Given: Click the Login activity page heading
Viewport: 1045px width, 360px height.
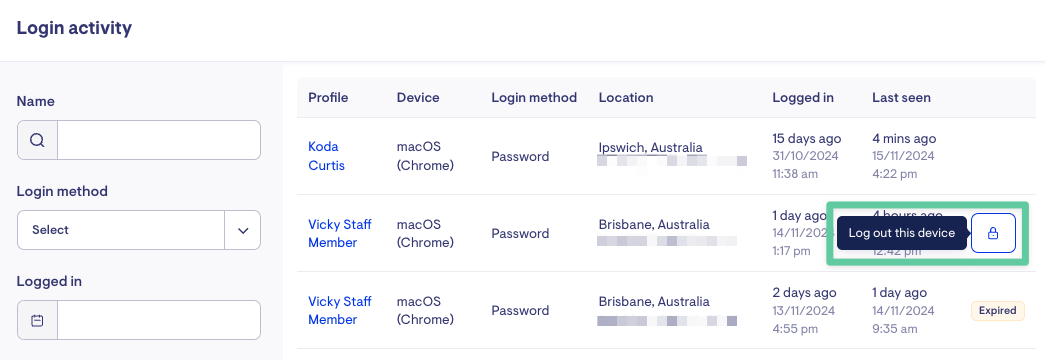Looking at the screenshot, I should pyautogui.click(x=74, y=28).
